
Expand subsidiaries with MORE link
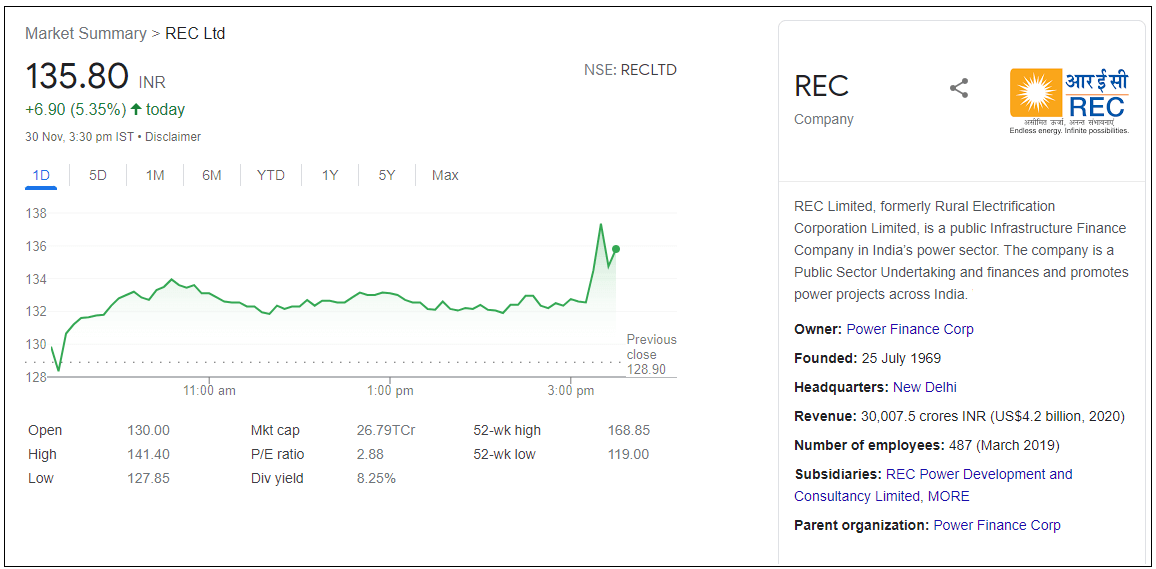click(x=949, y=496)
